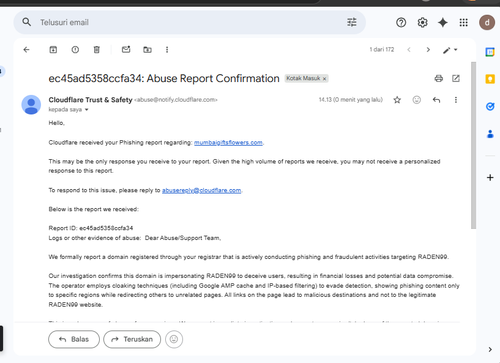The image size is (500, 363).
Task: Click the abusereply@cloudflare.com email link
Action: 202,190
